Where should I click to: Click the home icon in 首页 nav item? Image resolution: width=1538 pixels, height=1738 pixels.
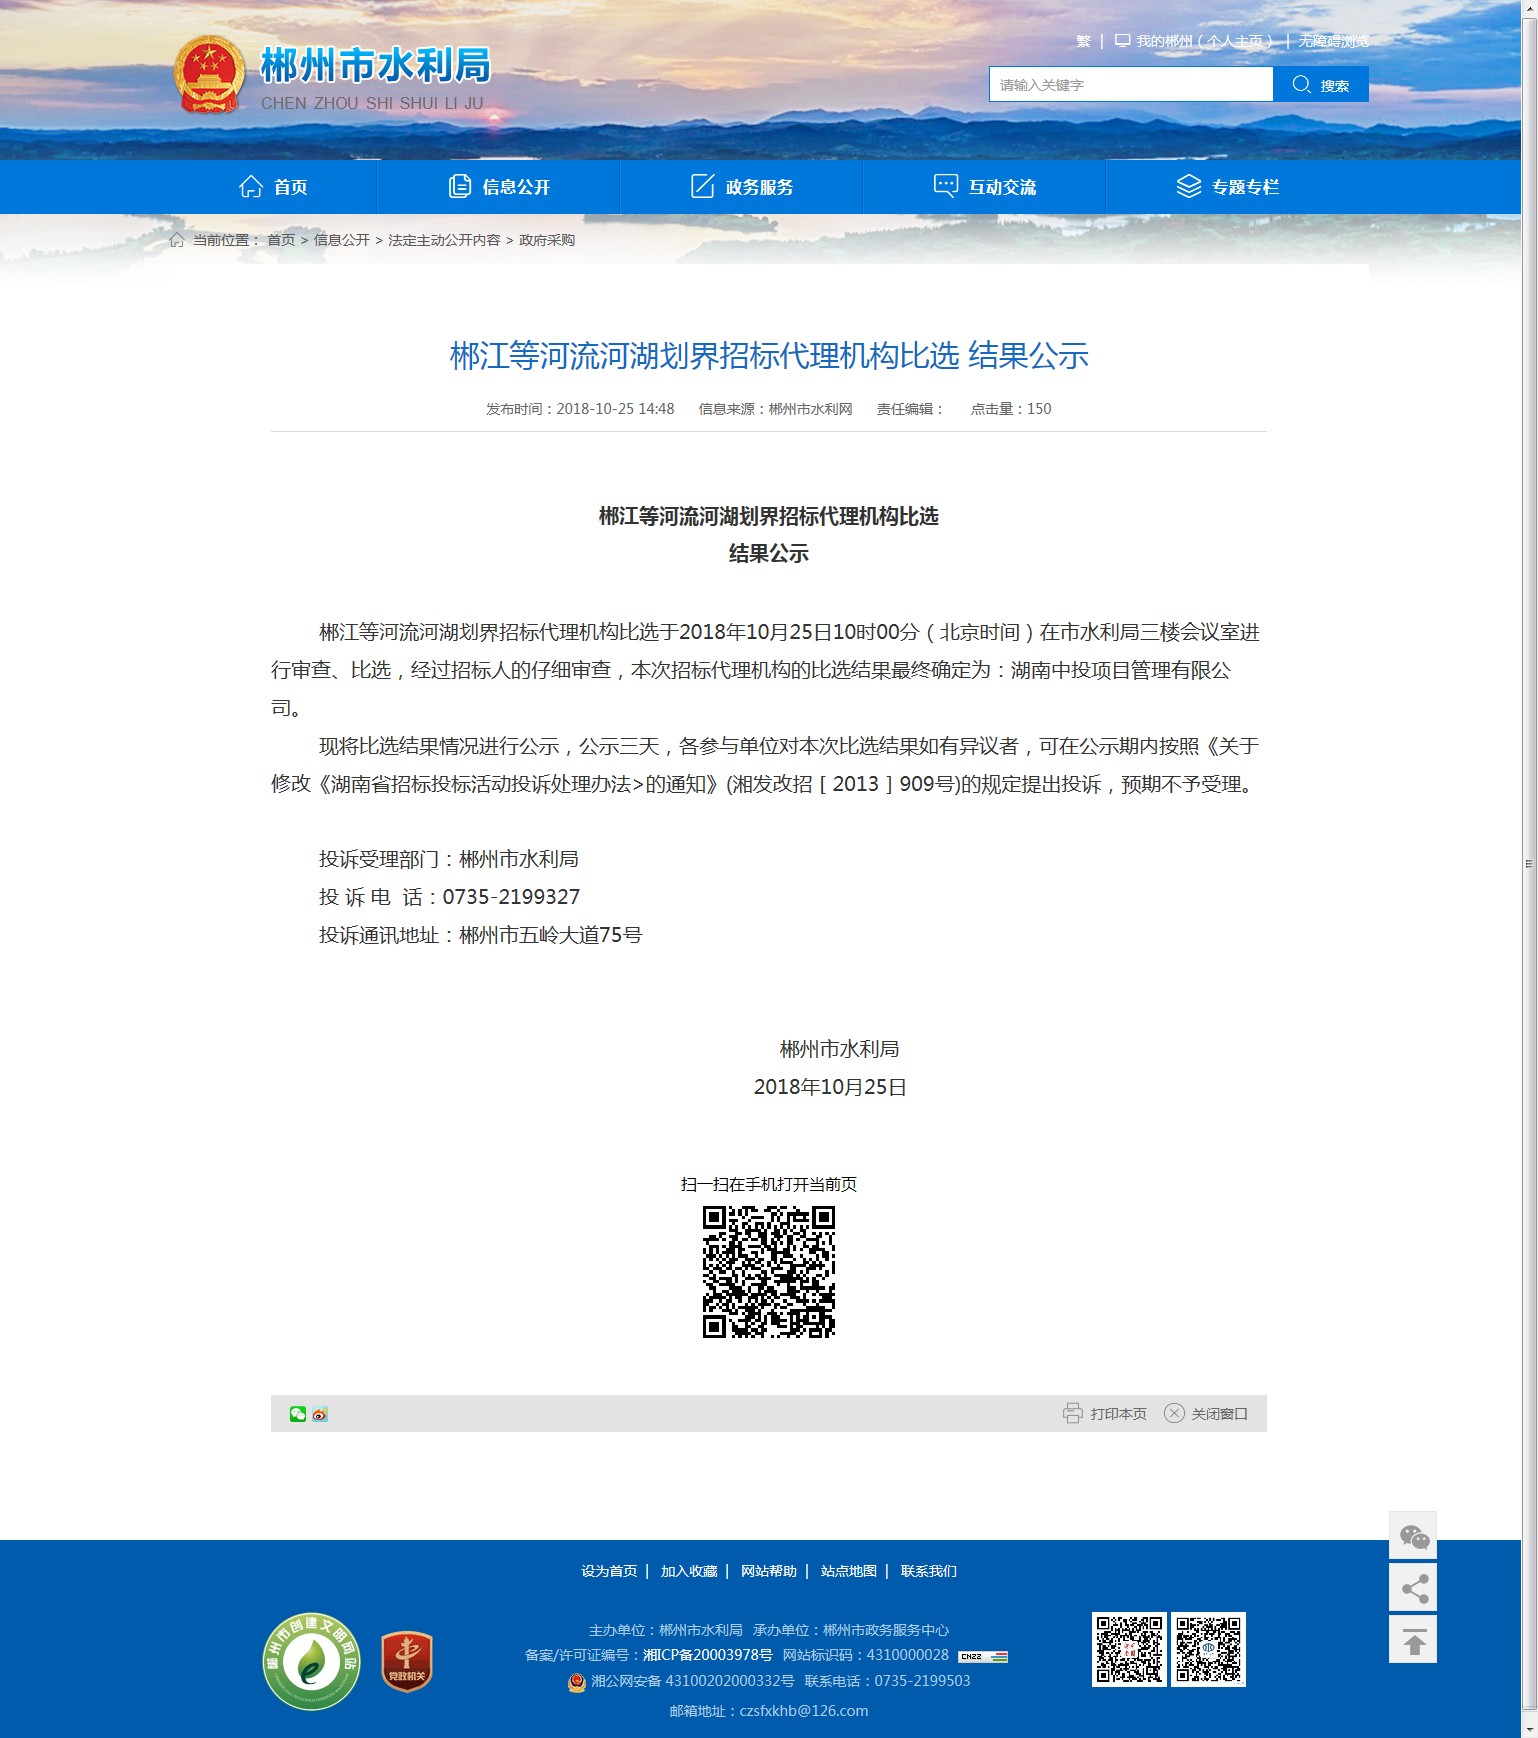point(251,186)
